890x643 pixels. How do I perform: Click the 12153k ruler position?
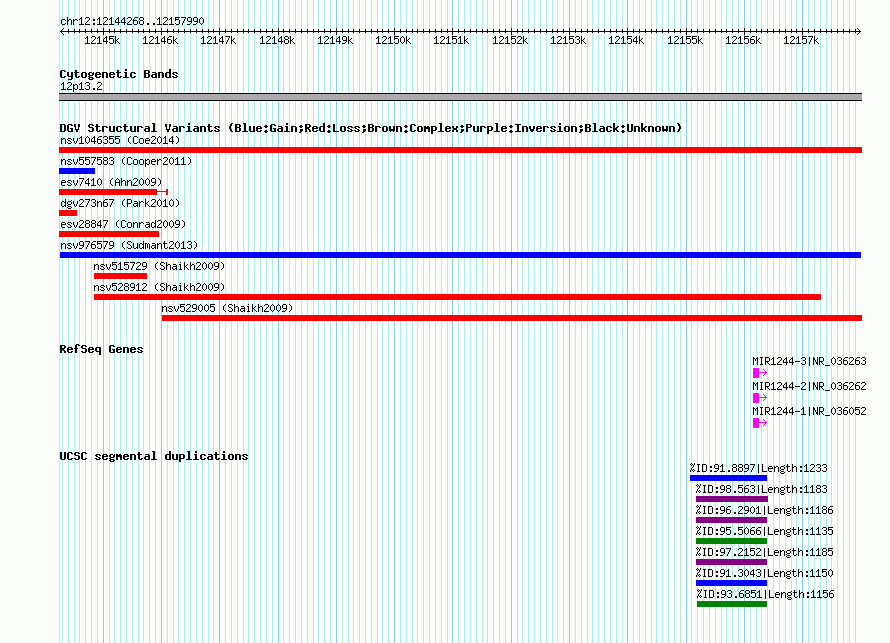click(568, 40)
